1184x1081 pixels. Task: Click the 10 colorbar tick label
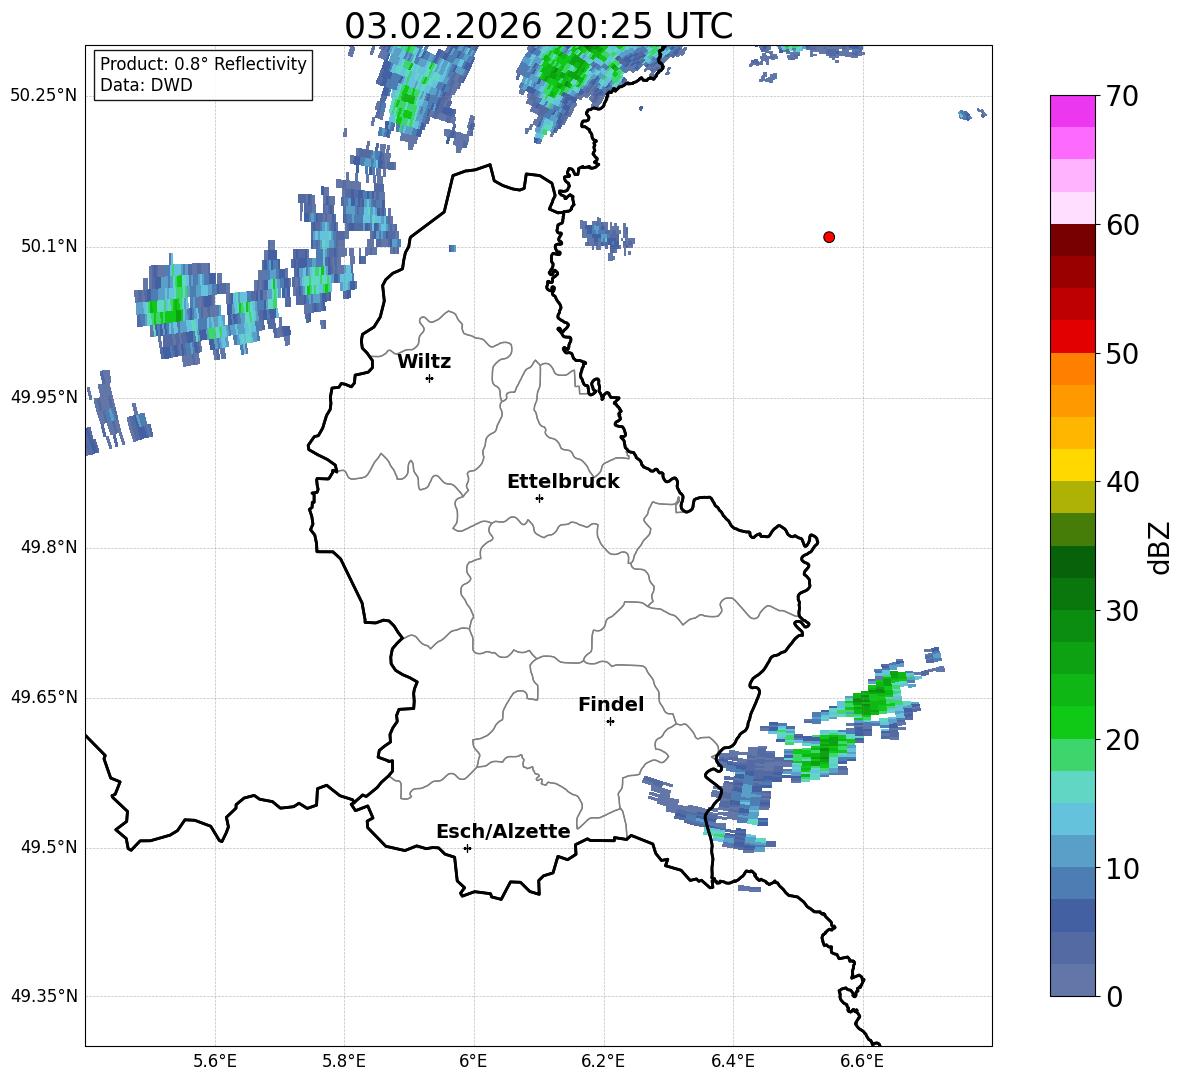coord(1121,869)
